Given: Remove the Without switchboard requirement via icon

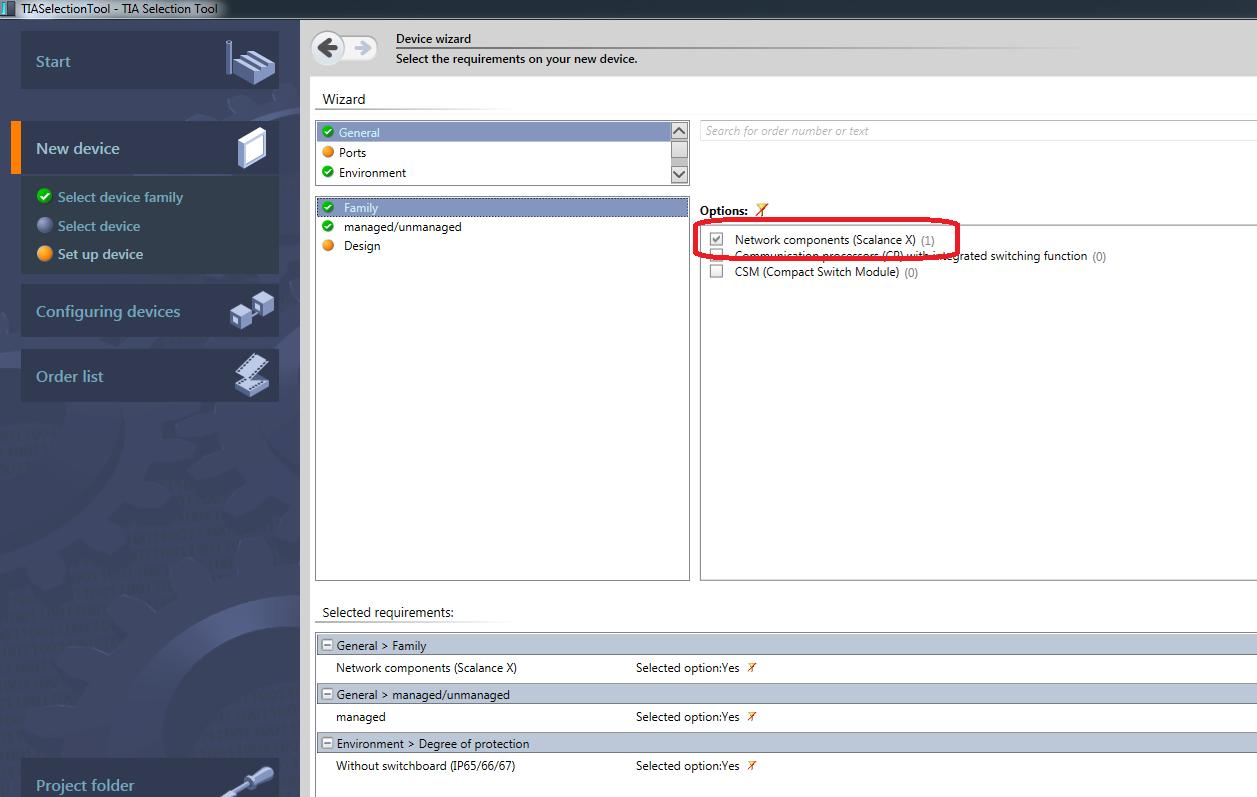Looking at the screenshot, I should coord(752,766).
